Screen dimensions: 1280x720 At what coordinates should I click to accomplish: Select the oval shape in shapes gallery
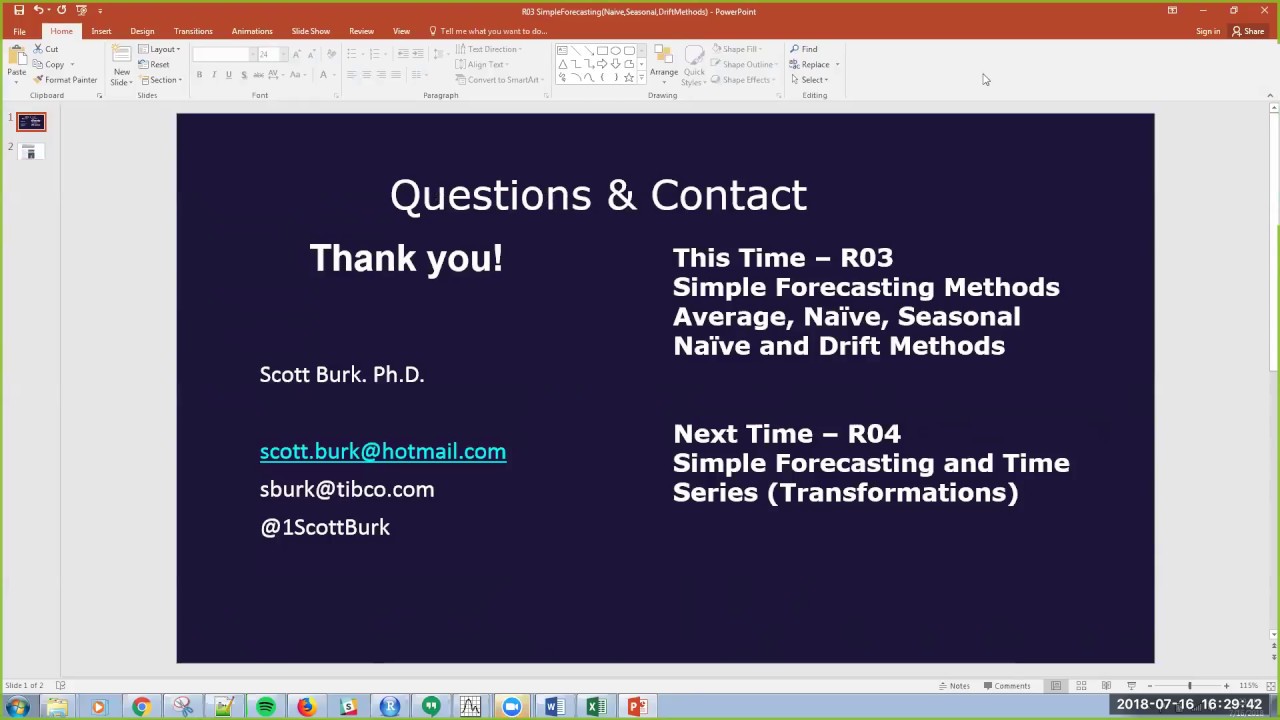click(x=615, y=50)
